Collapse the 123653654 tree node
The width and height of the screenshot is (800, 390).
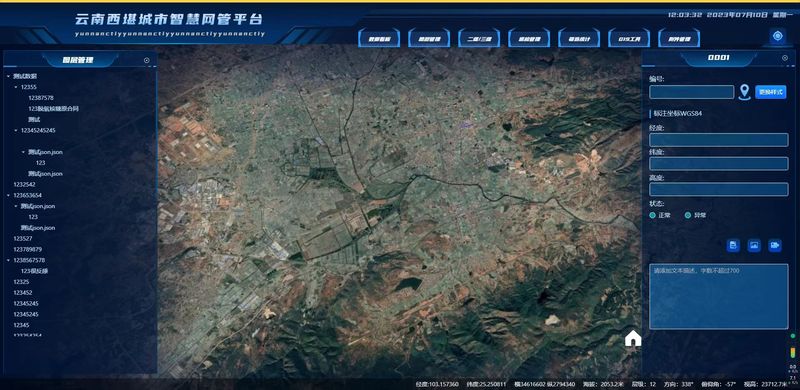[9, 196]
